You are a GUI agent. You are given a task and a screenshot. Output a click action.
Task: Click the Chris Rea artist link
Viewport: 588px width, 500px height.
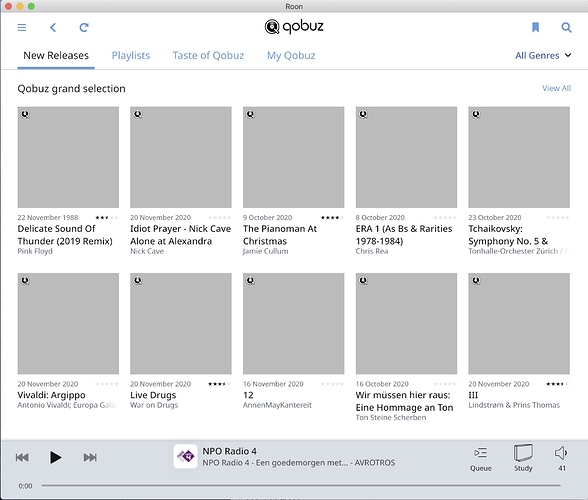click(x=372, y=251)
